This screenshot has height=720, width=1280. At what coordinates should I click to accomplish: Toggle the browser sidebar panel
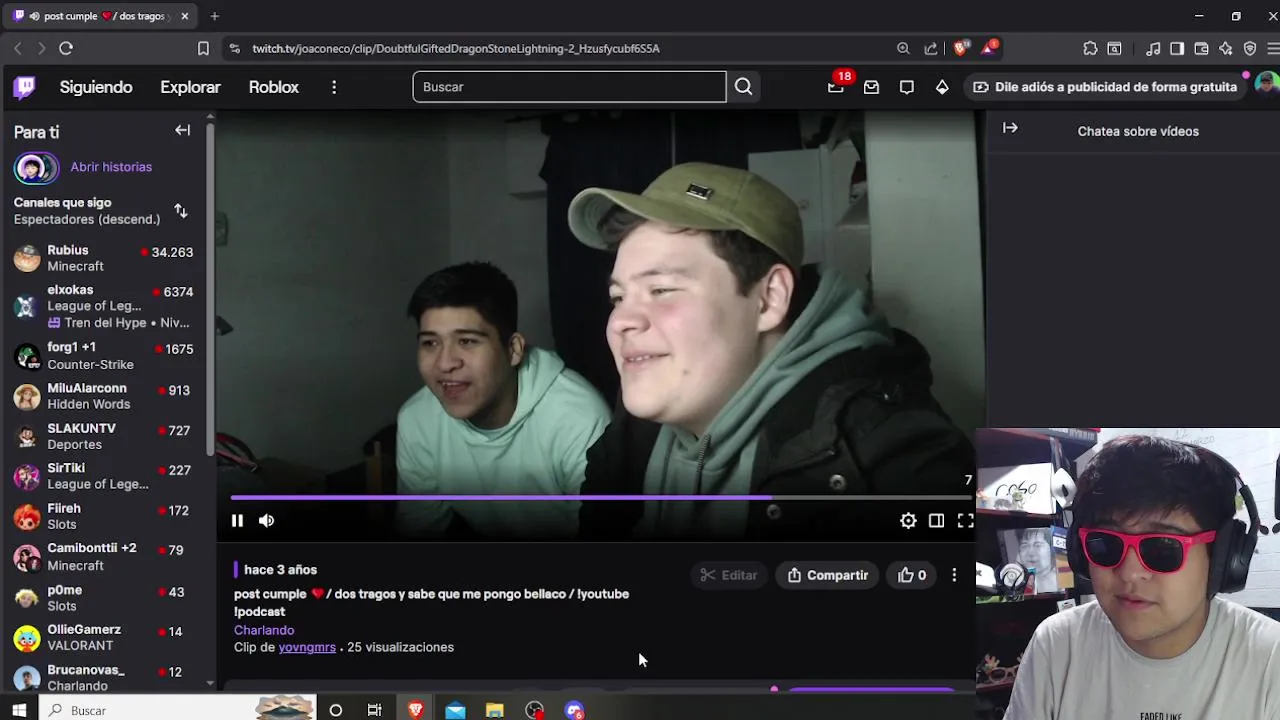coord(1177,48)
